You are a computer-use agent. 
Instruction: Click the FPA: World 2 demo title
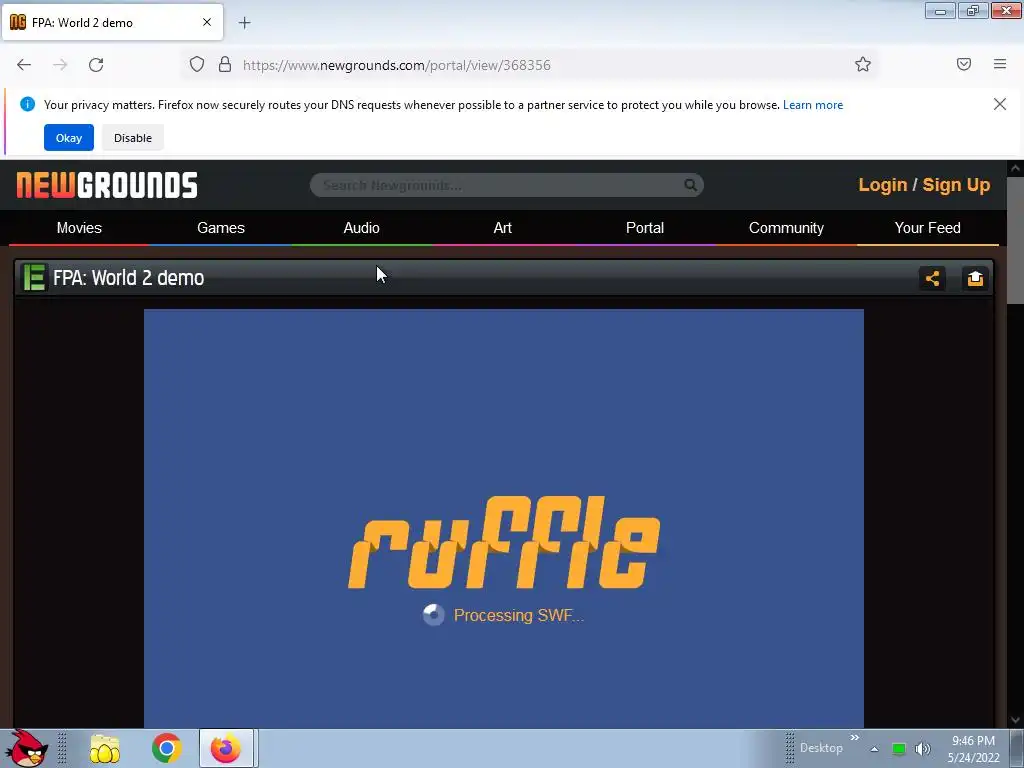click(129, 278)
